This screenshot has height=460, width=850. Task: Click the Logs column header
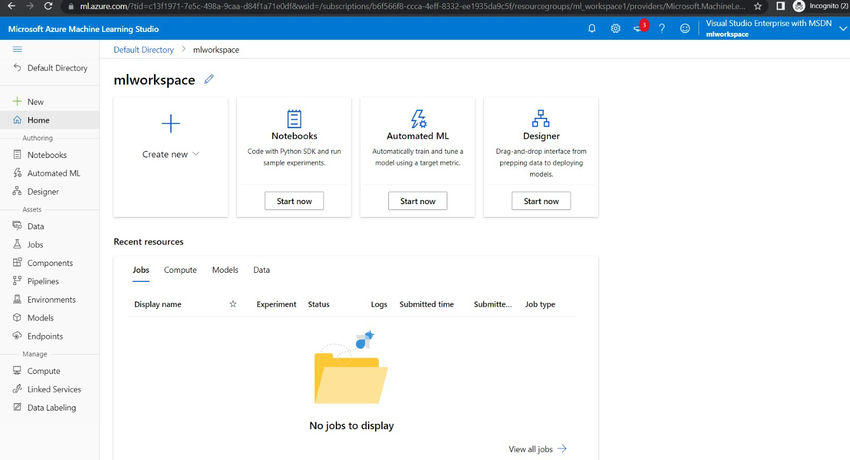click(x=379, y=304)
